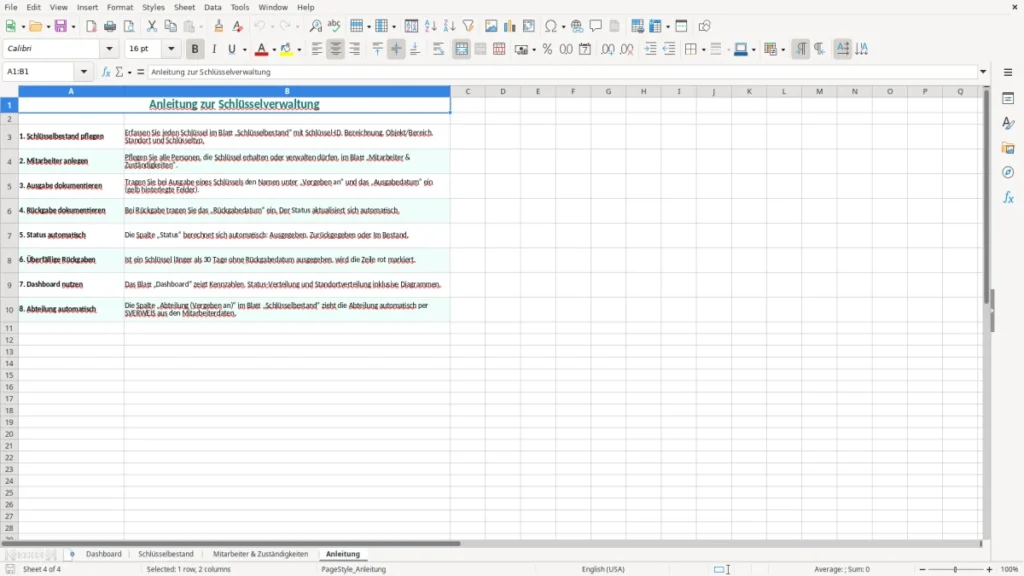Viewport: 1024px width, 576px height.
Task: Toggle Italic formatting
Action: 214,49
